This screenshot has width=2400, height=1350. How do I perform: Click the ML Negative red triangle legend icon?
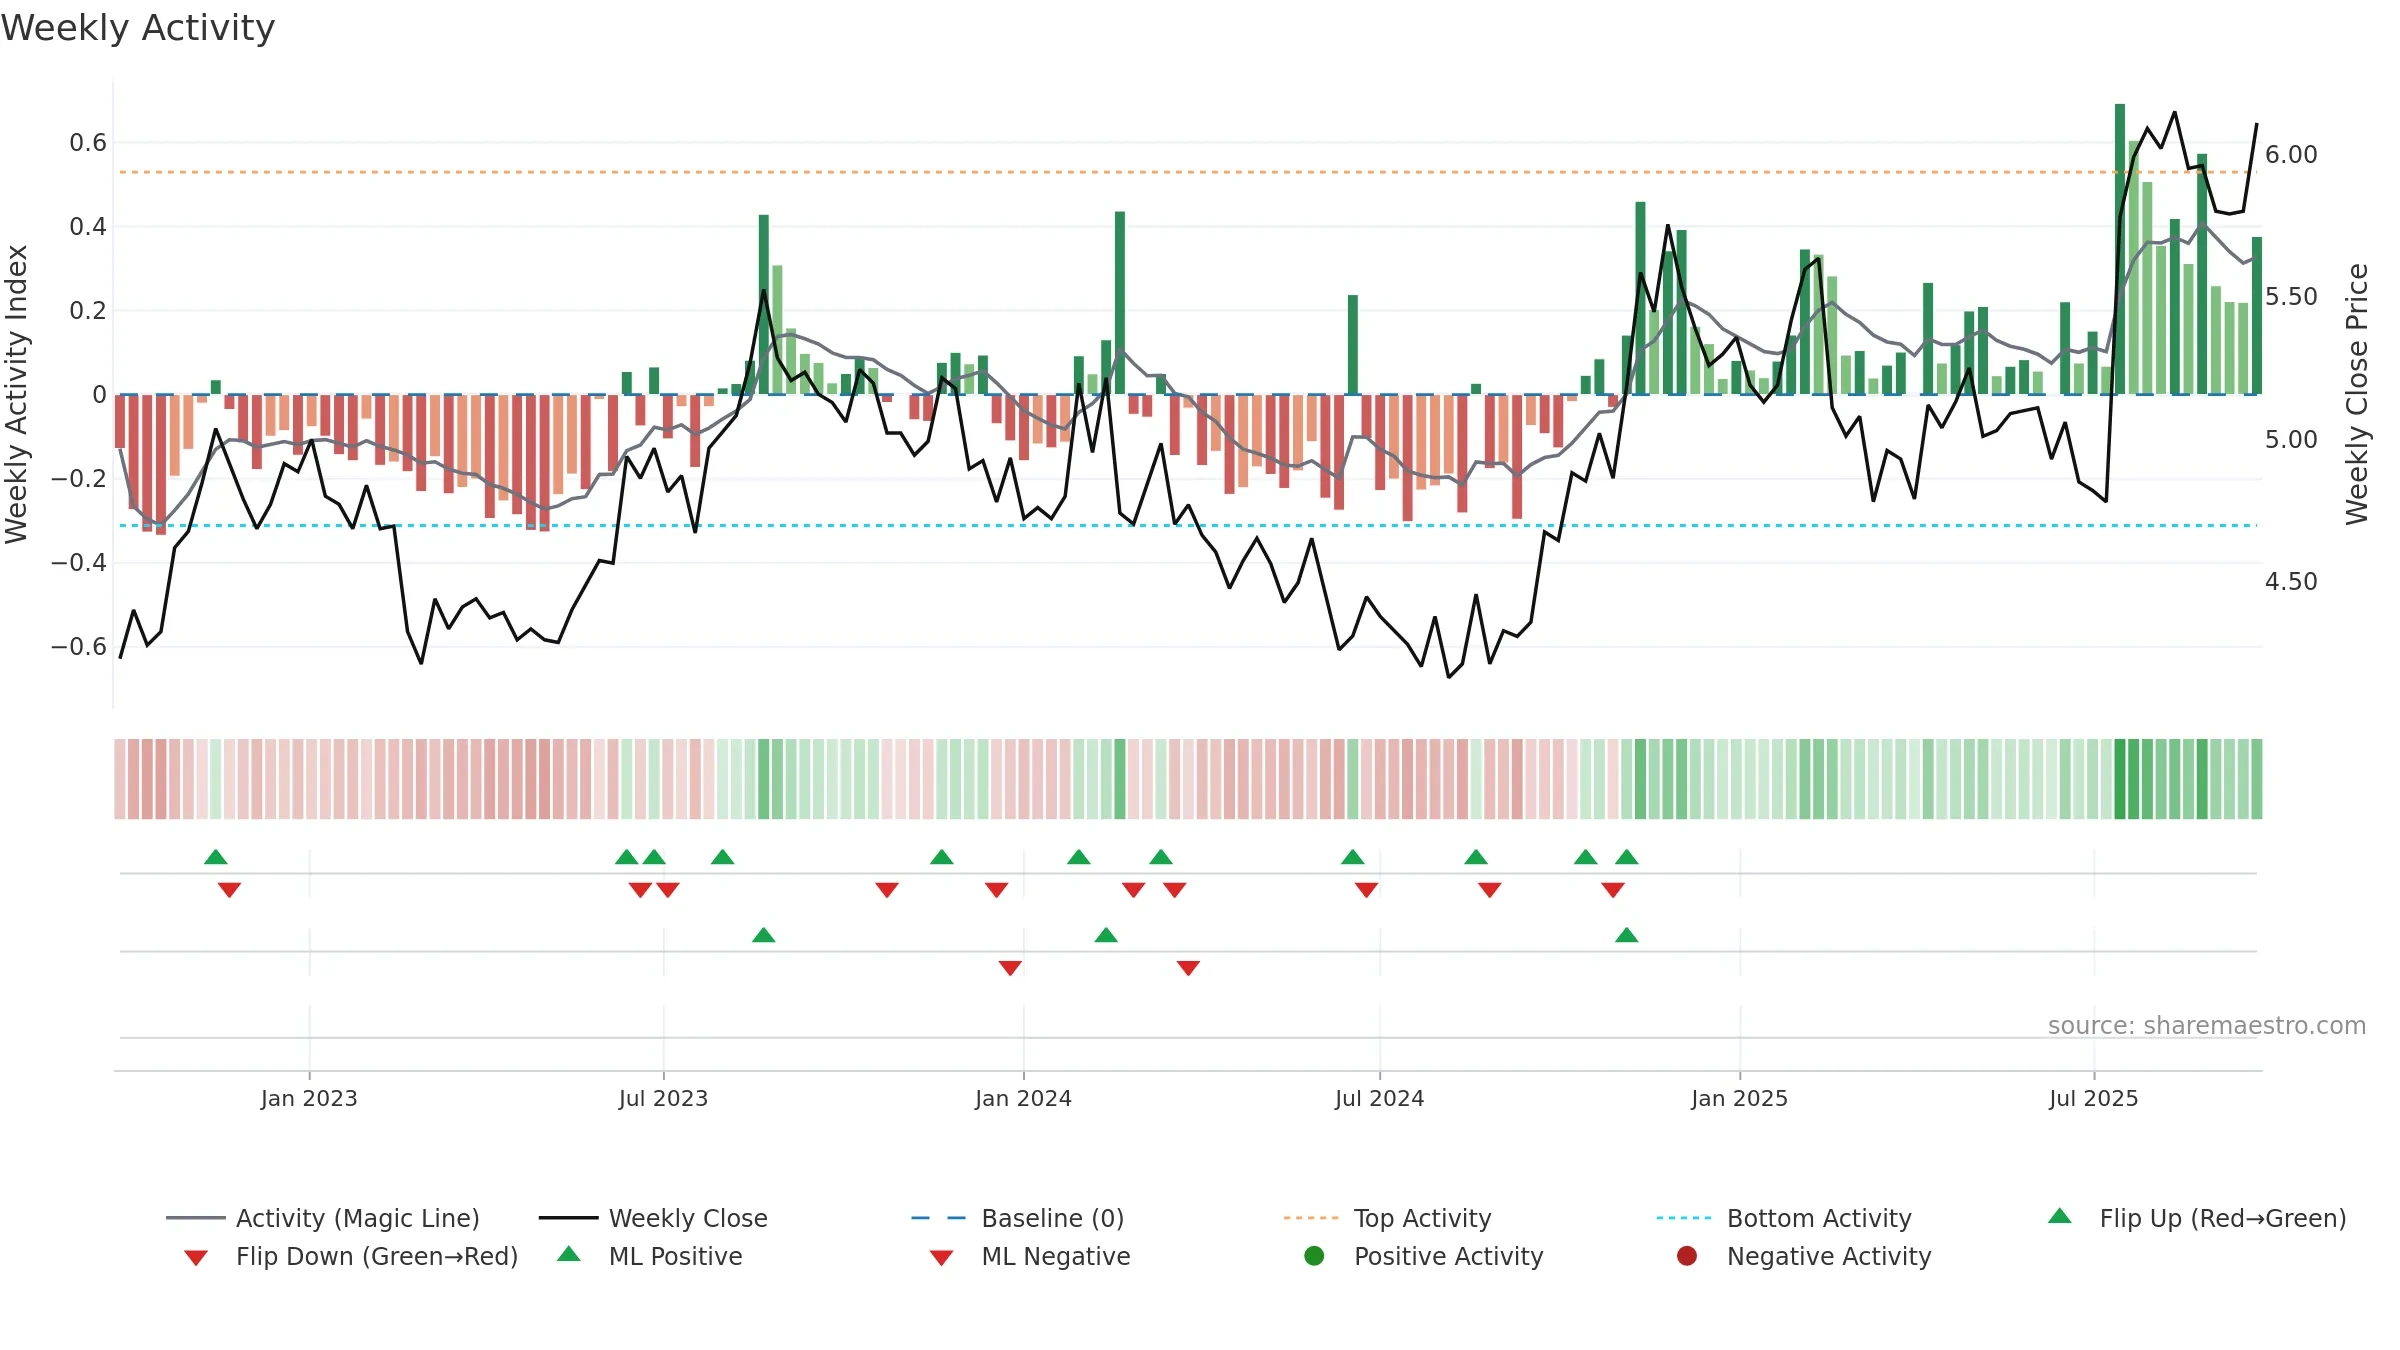click(x=941, y=1258)
